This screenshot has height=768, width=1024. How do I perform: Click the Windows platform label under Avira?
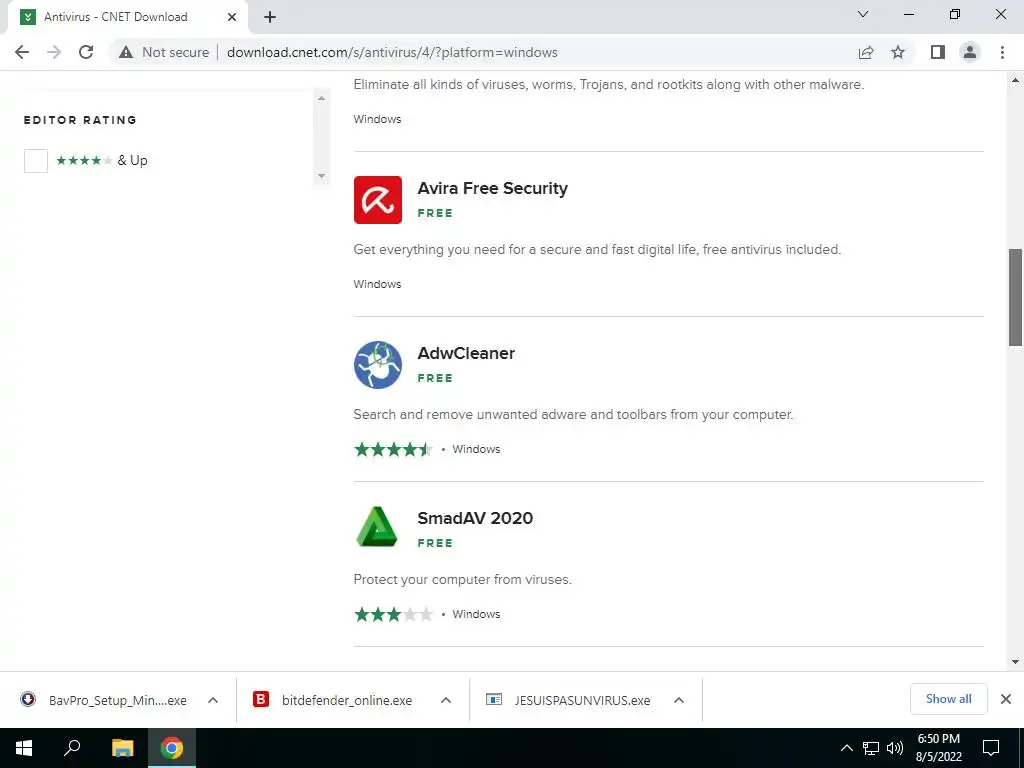click(377, 284)
